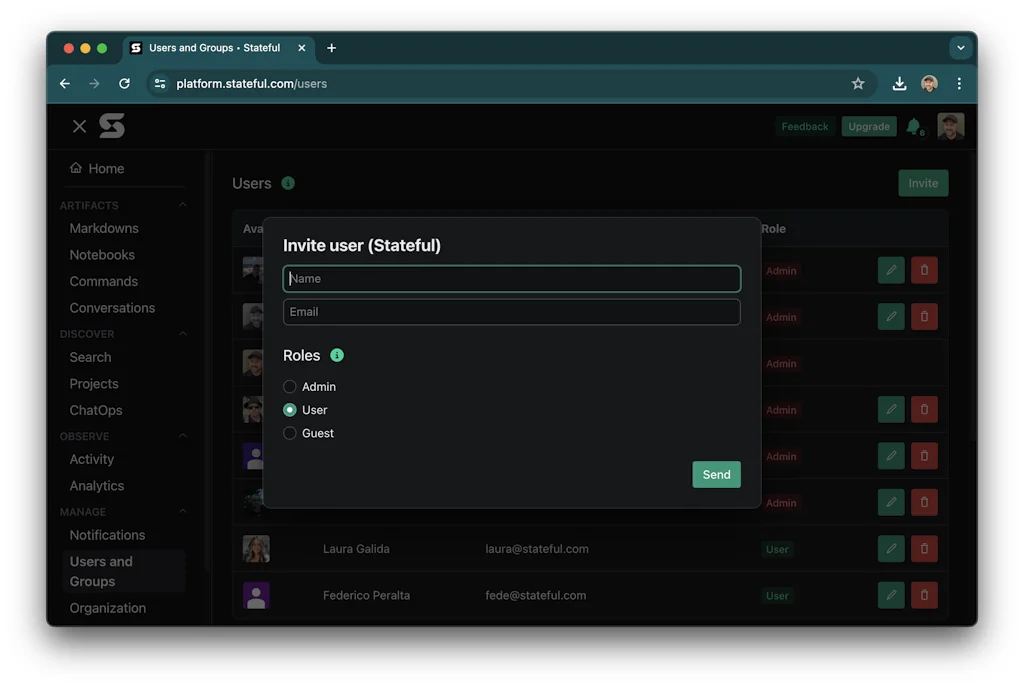Click the Roles info icon

tap(337, 355)
